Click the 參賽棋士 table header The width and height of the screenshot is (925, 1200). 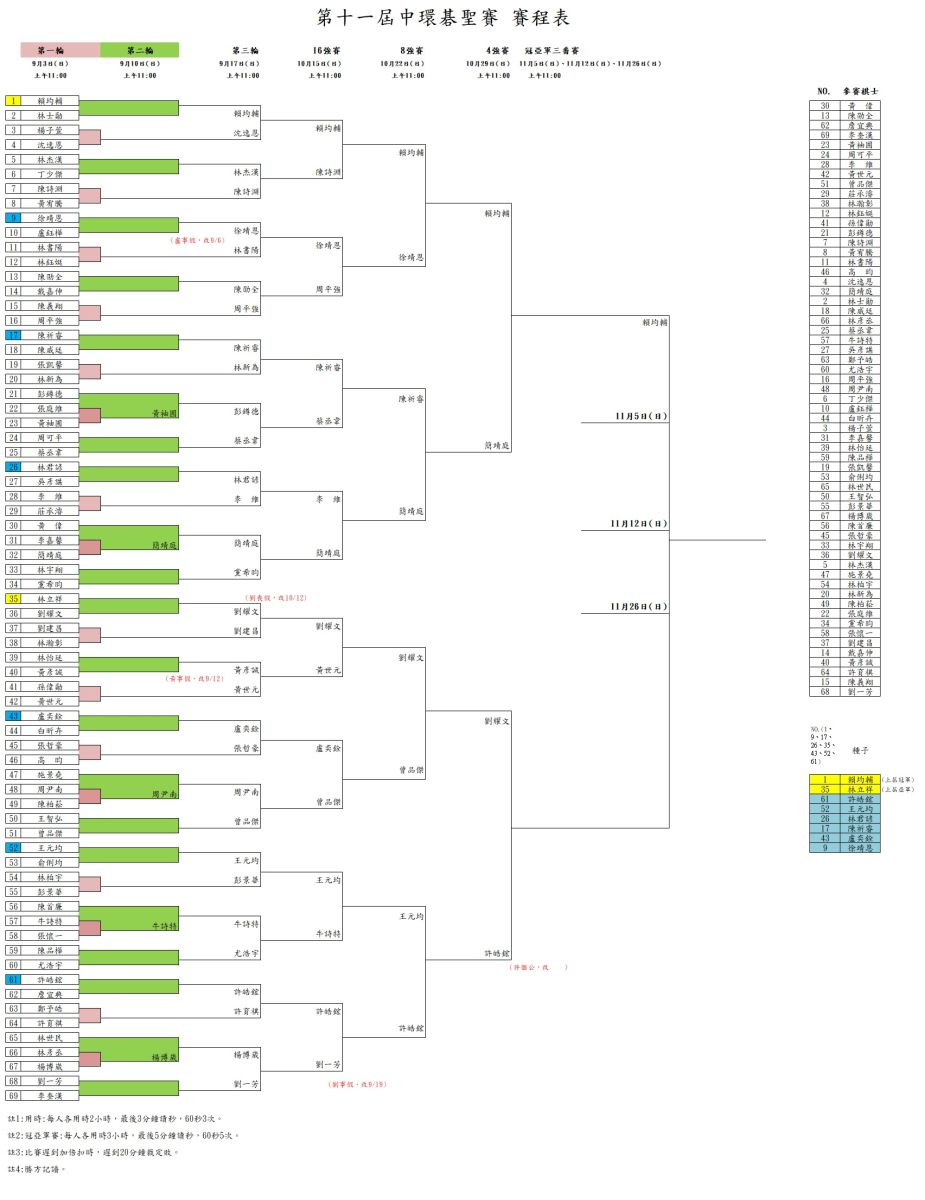click(x=860, y=90)
